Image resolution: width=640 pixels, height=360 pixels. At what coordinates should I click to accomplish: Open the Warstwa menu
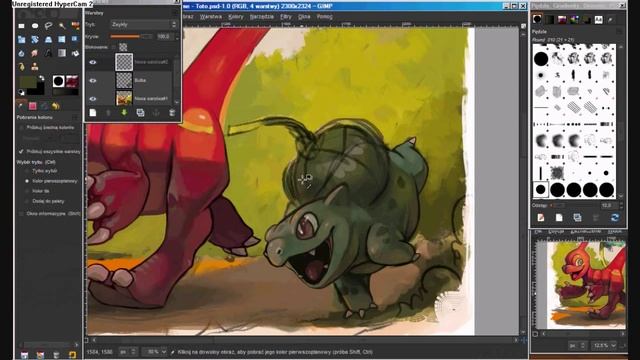[x=211, y=17]
